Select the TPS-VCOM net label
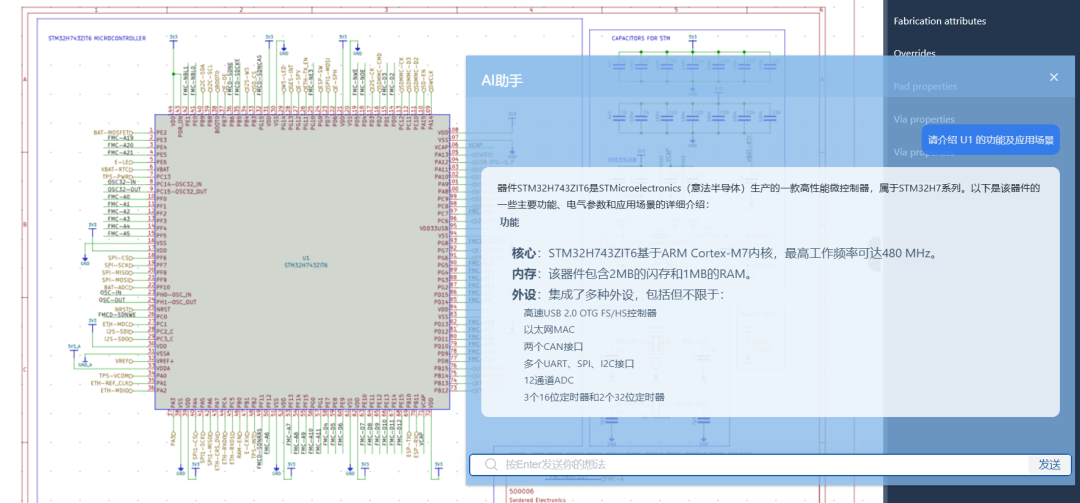 click(116, 376)
